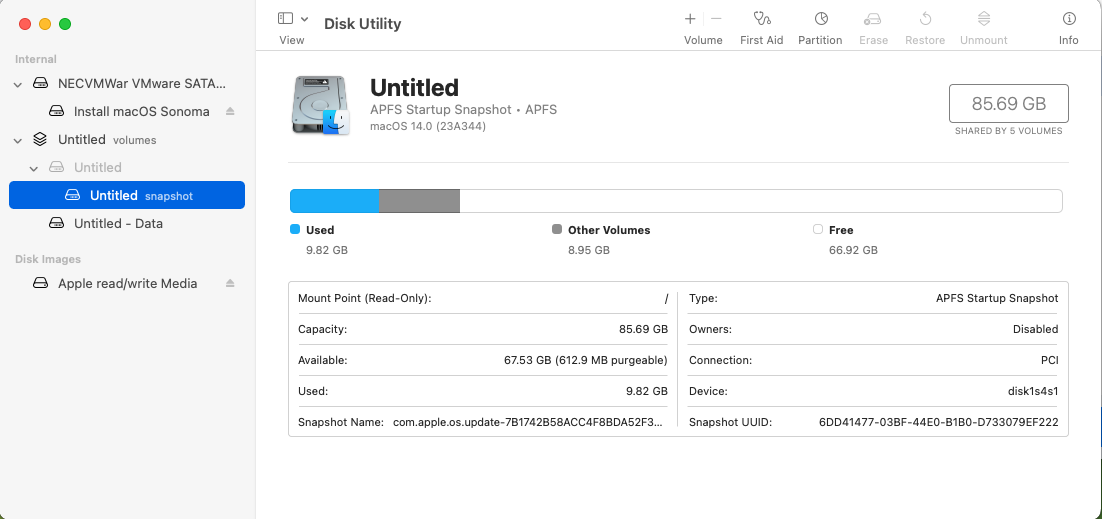Image resolution: width=1102 pixels, height=519 pixels.
Task: Run First Aid stethoscope icon
Action: tap(762, 19)
